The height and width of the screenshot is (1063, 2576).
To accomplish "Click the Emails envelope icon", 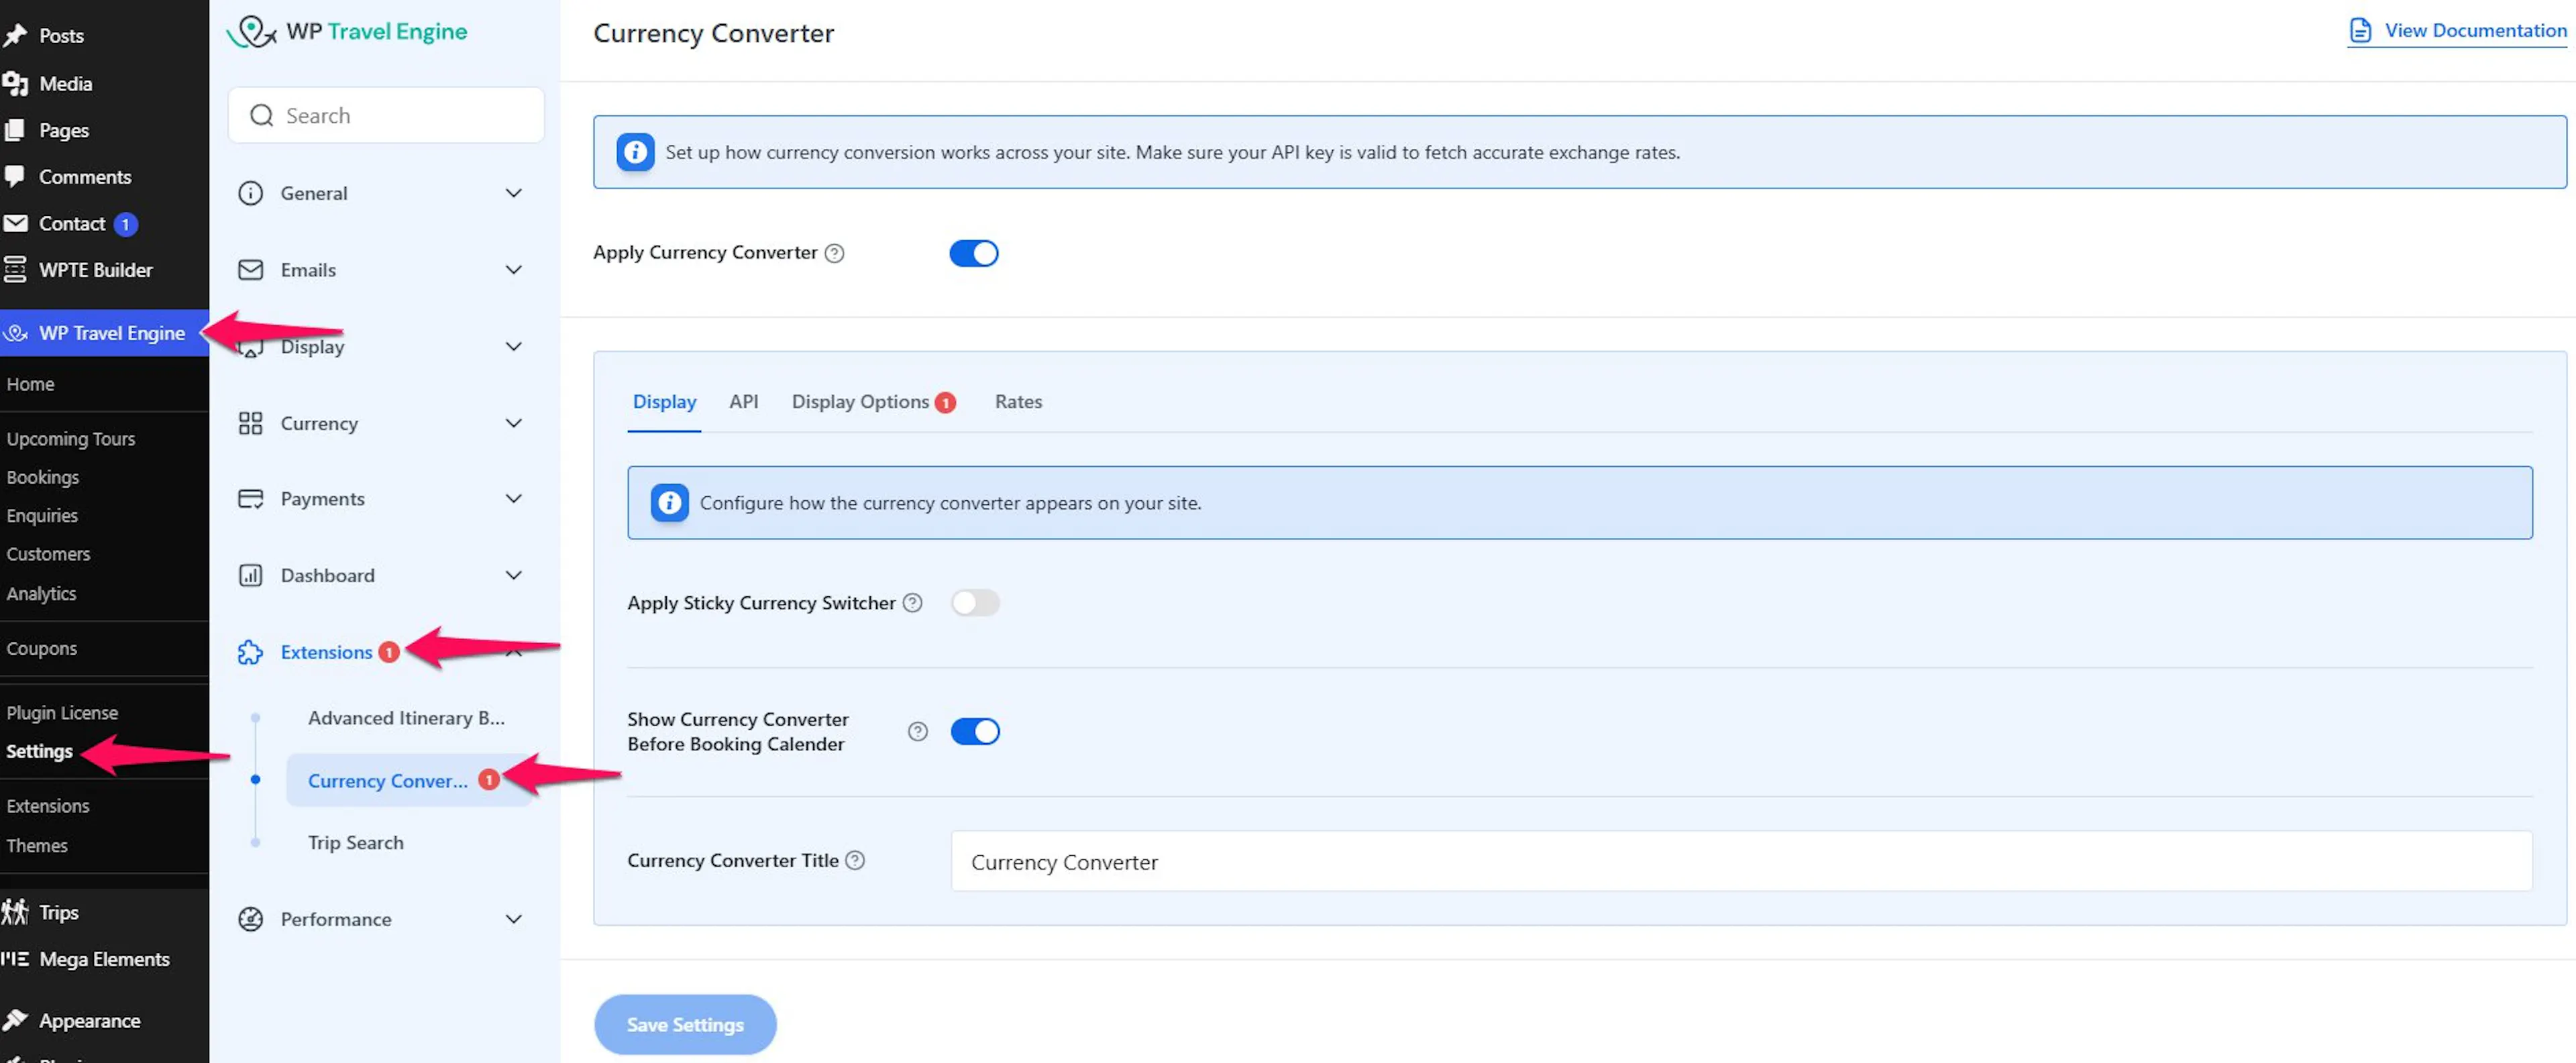I will pos(250,270).
